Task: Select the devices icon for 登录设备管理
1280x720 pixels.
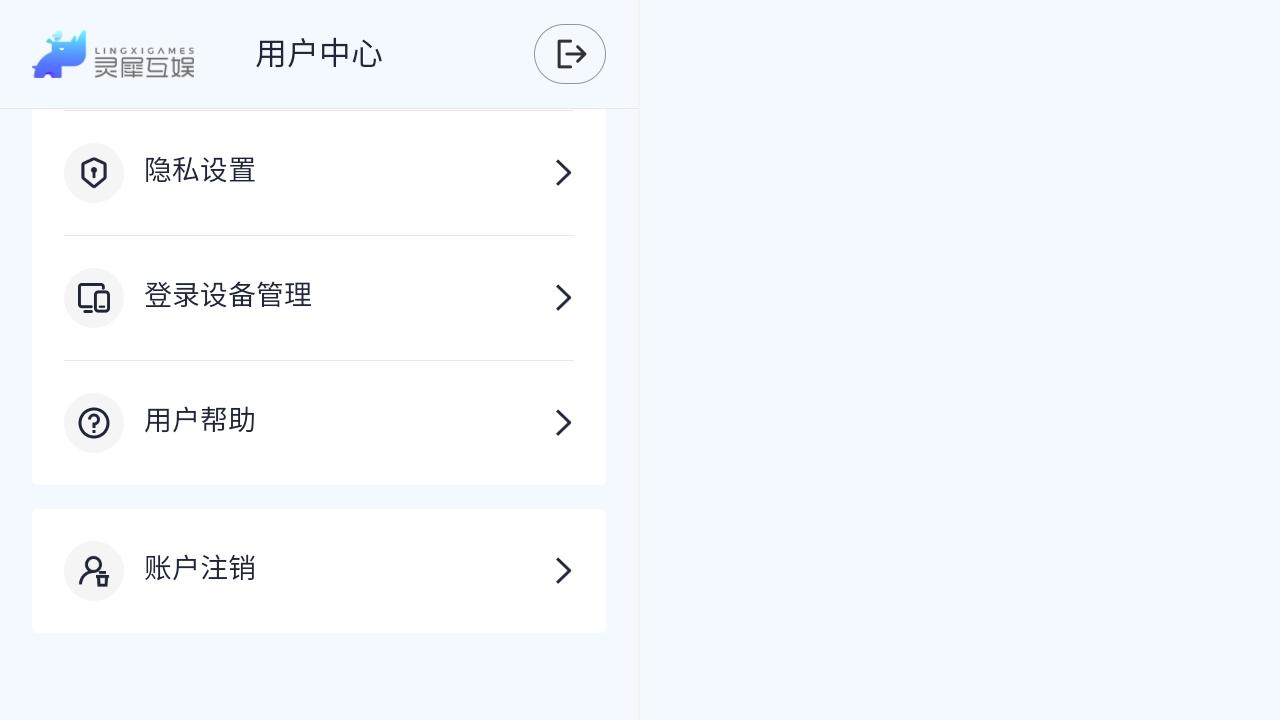Action: (94, 297)
